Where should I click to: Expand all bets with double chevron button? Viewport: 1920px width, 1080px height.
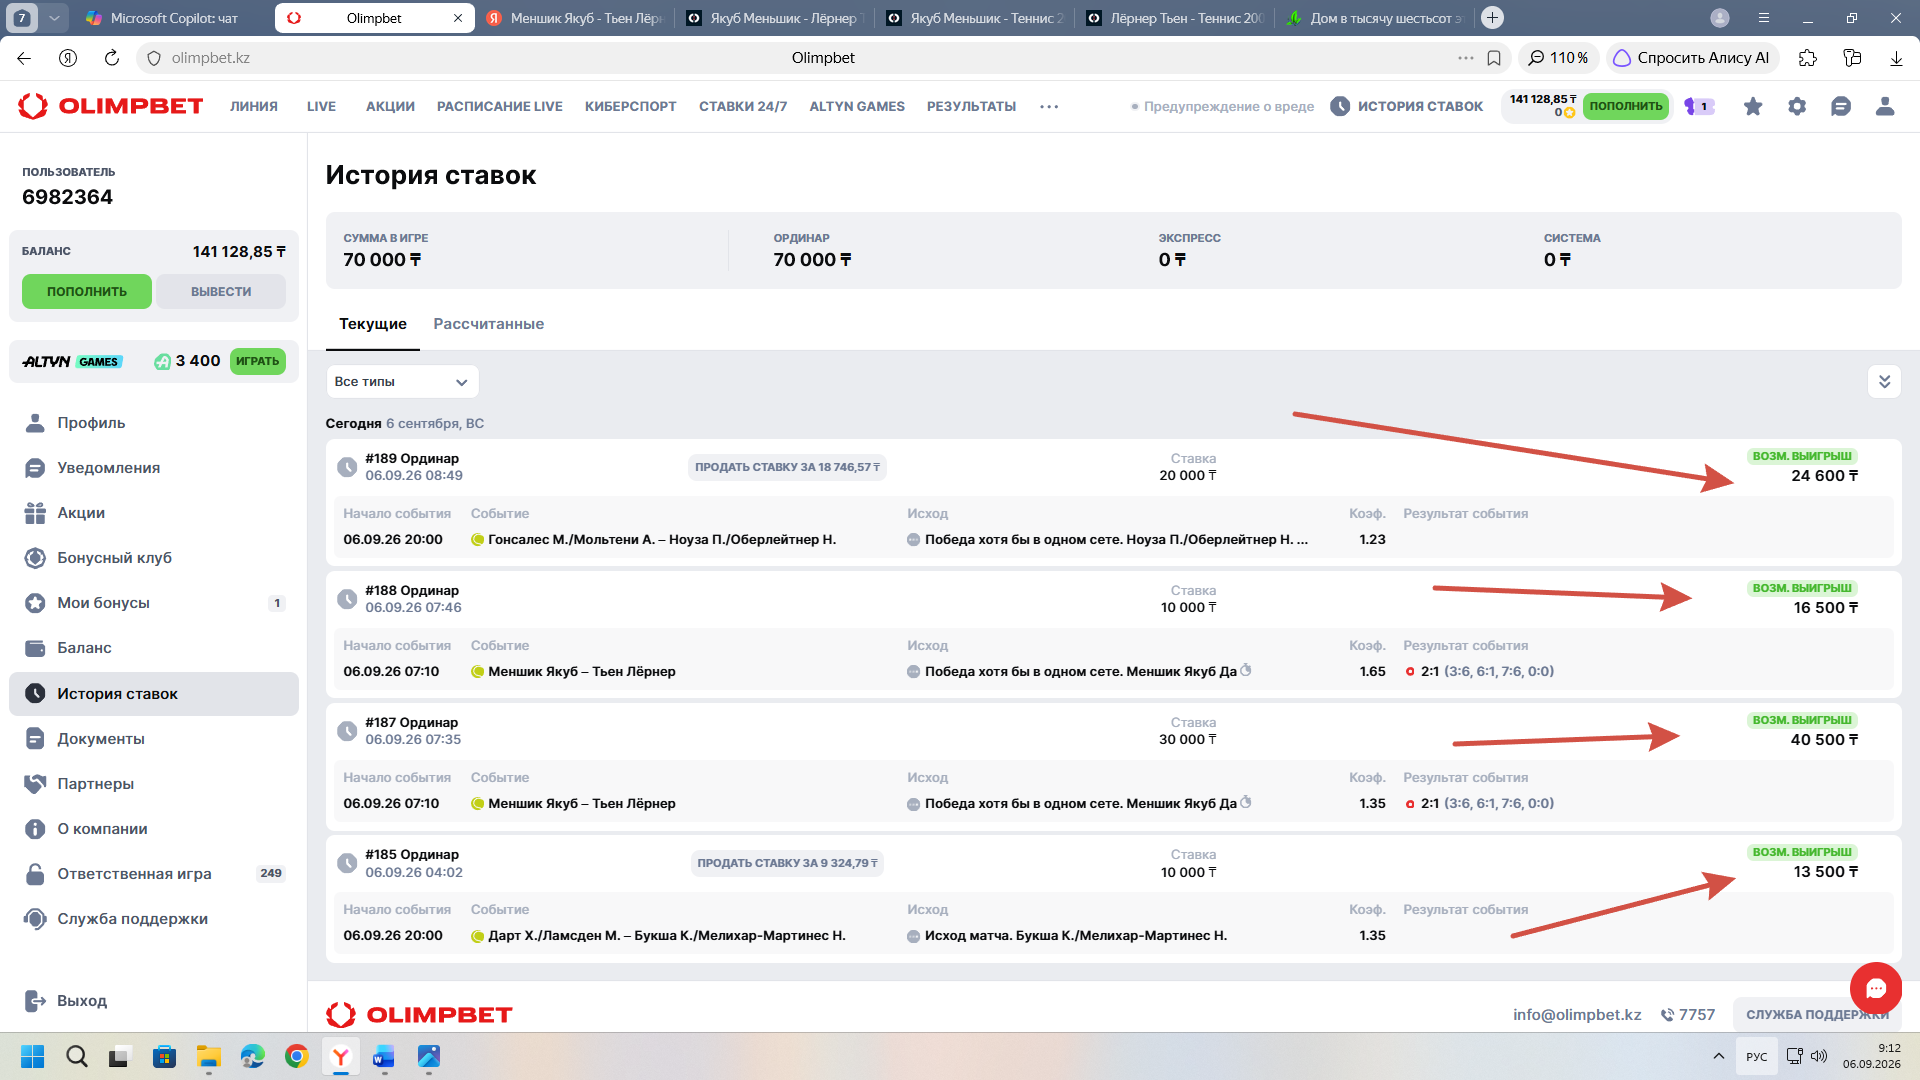pyautogui.click(x=1884, y=382)
